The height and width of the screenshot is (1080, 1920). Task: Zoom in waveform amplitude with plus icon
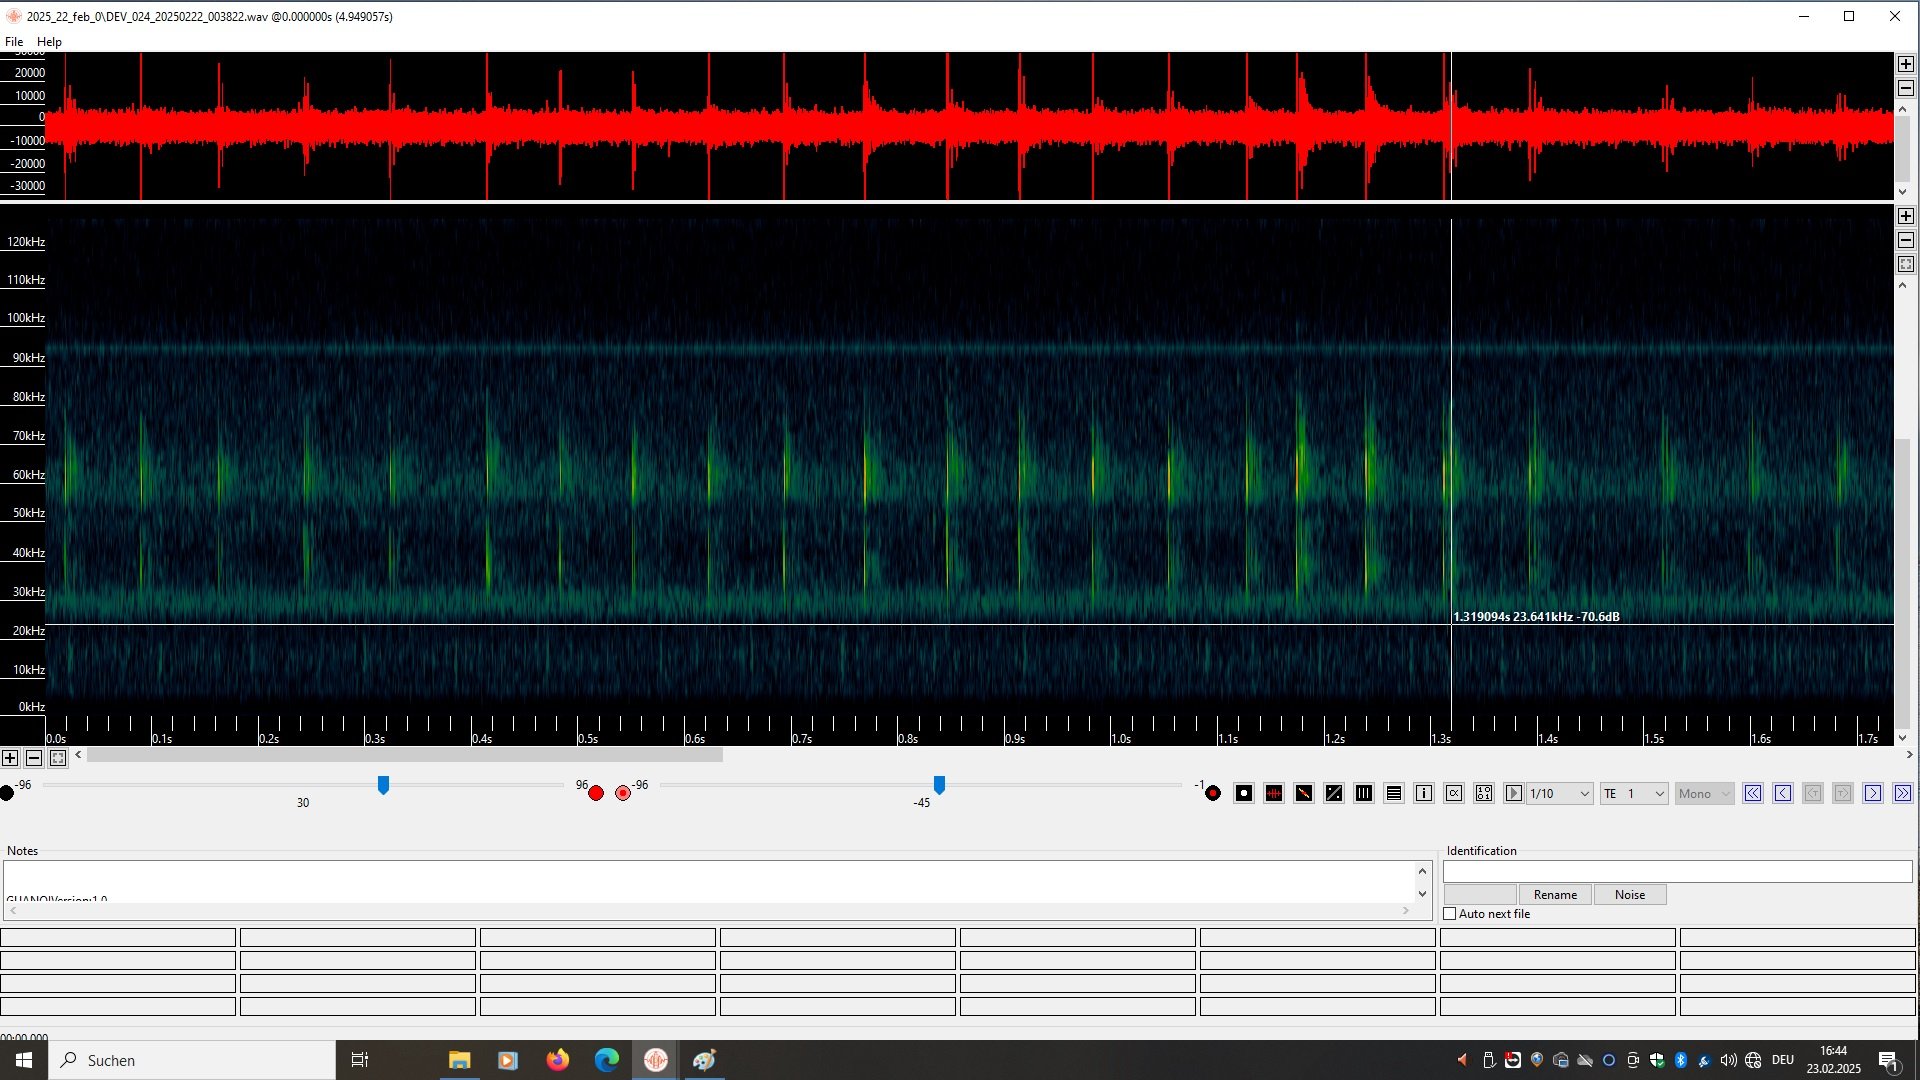click(x=1905, y=64)
